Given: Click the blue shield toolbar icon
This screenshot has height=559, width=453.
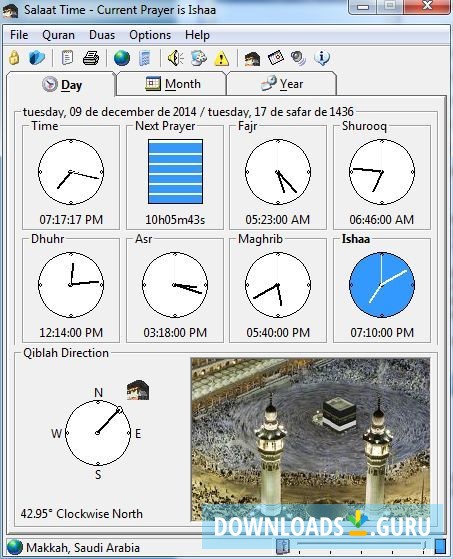Looking at the screenshot, I should (x=37, y=58).
